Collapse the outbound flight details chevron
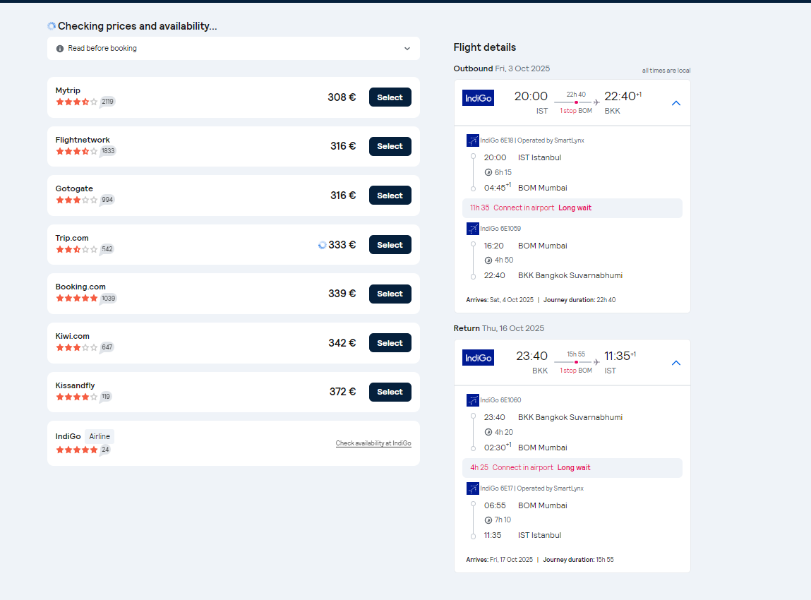The image size is (811, 600). (676, 103)
